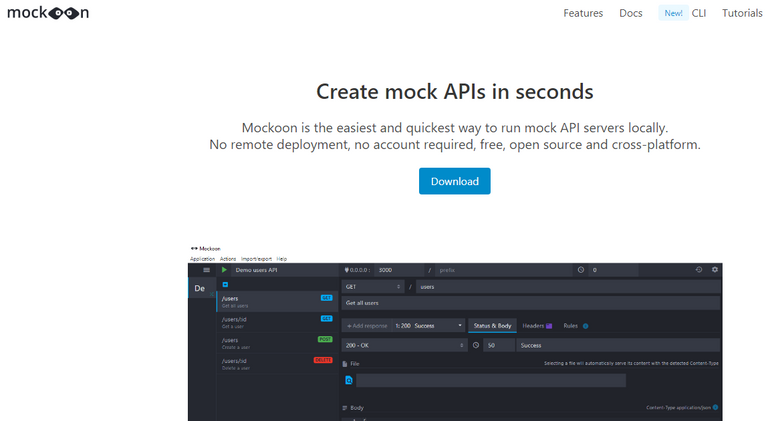The height and width of the screenshot is (421, 768).
Task: Click the blue info icon beside Rules
Action: (x=585, y=326)
